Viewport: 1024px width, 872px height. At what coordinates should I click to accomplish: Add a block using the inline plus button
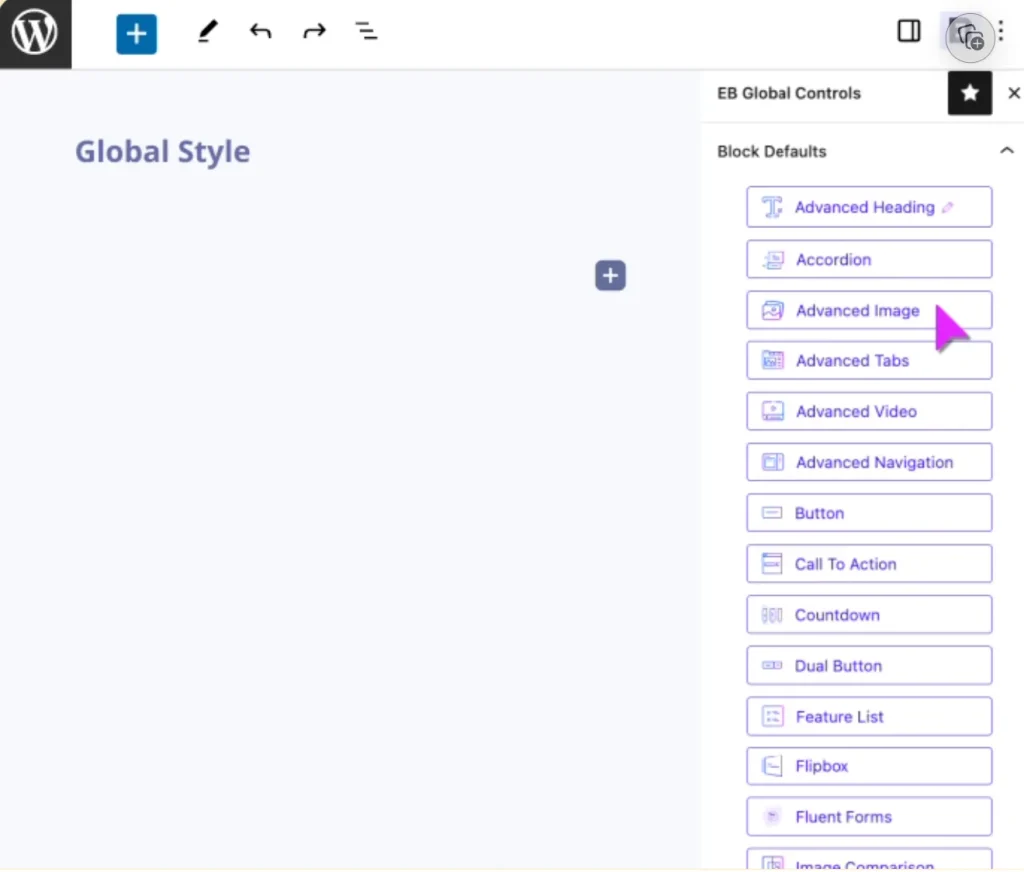coord(610,275)
